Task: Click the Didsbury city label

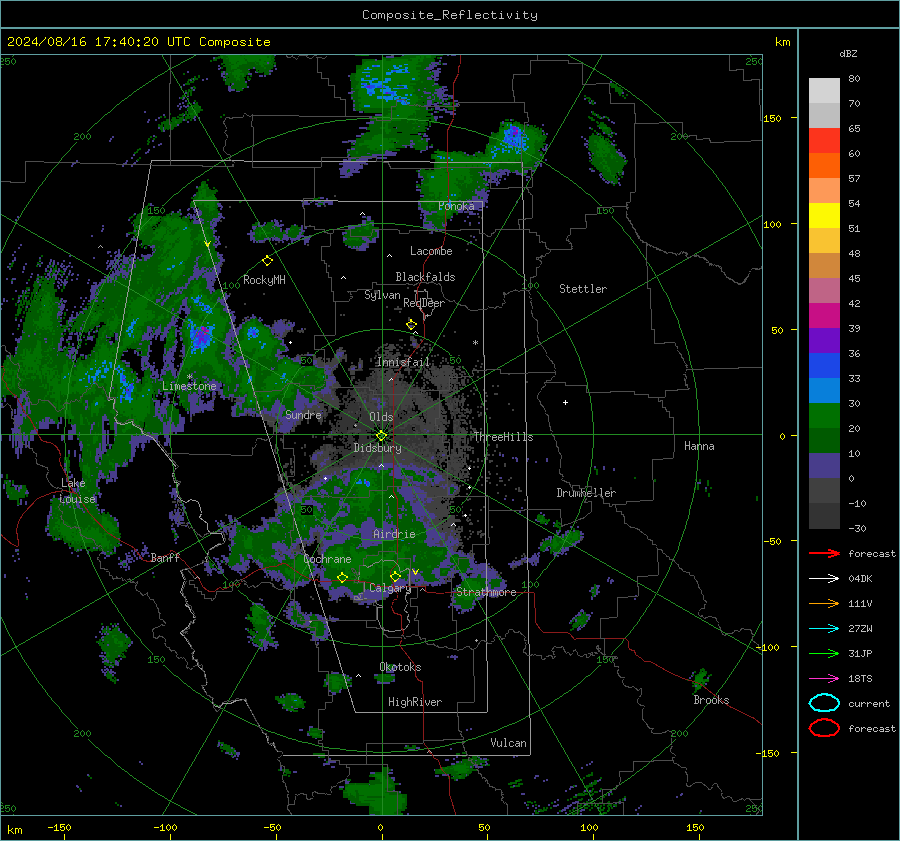Action: point(377,448)
